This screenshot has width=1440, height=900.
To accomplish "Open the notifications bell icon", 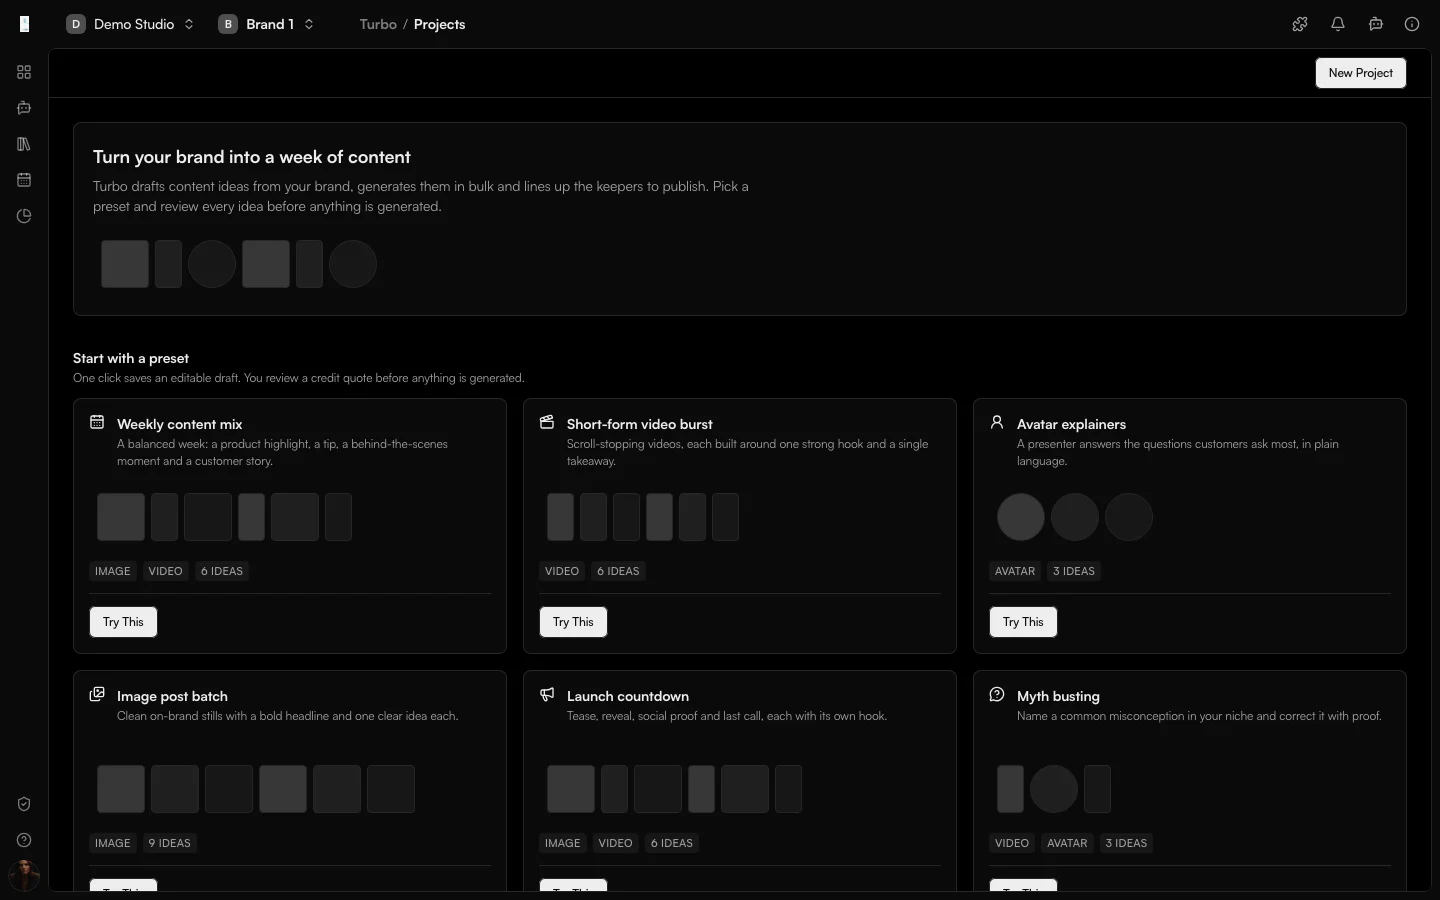I will pyautogui.click(x=1338, y=24).
